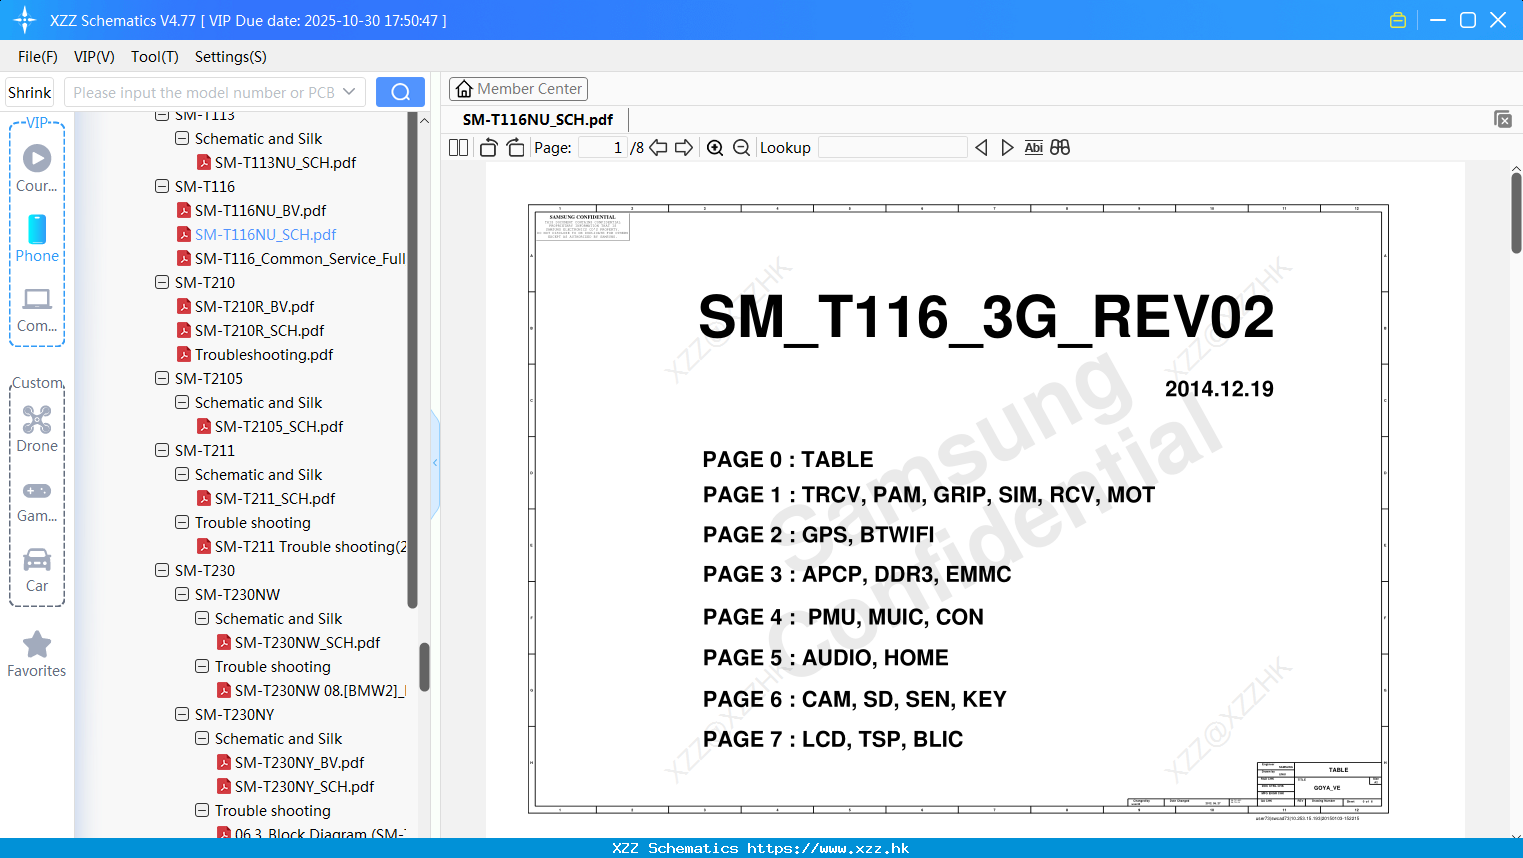This screenshot has width=1523, height=858.
Task: Go to next page arrow
Action: pos(684,148)
